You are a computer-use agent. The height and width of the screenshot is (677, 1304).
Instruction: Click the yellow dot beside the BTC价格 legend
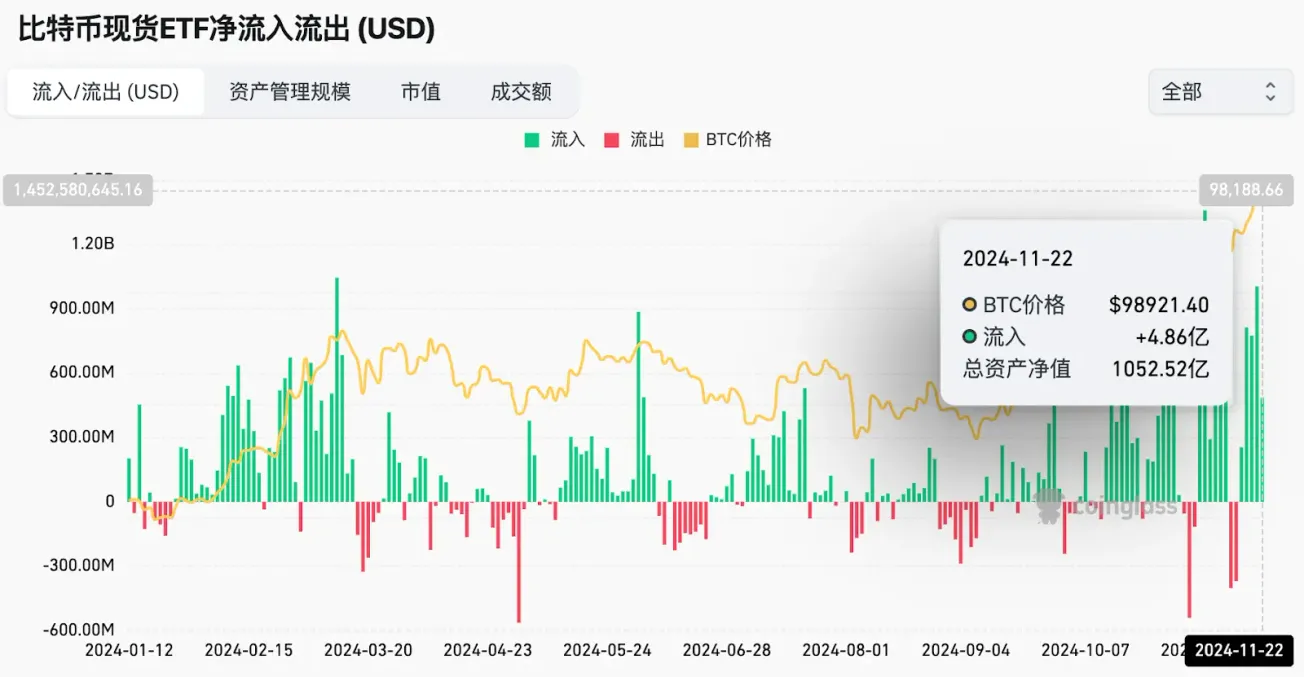691,139
